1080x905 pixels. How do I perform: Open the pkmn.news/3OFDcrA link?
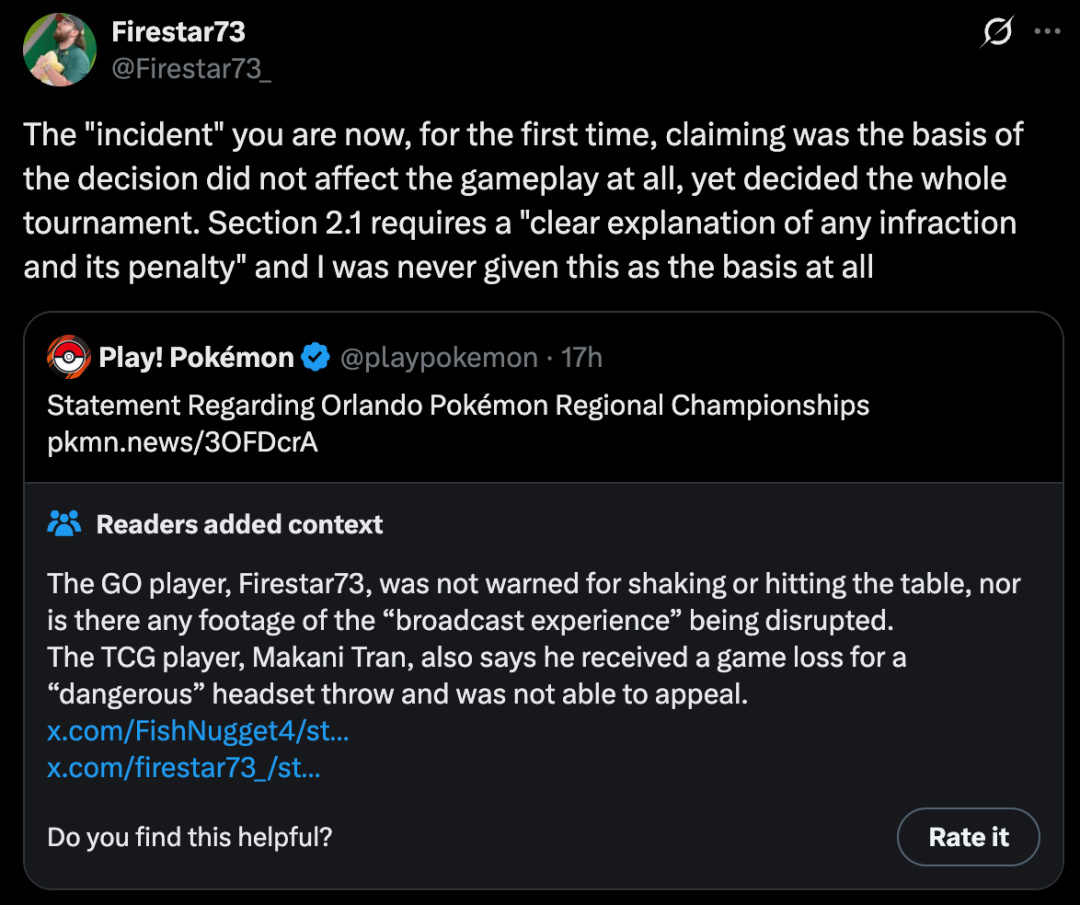(x=182, y=442)
